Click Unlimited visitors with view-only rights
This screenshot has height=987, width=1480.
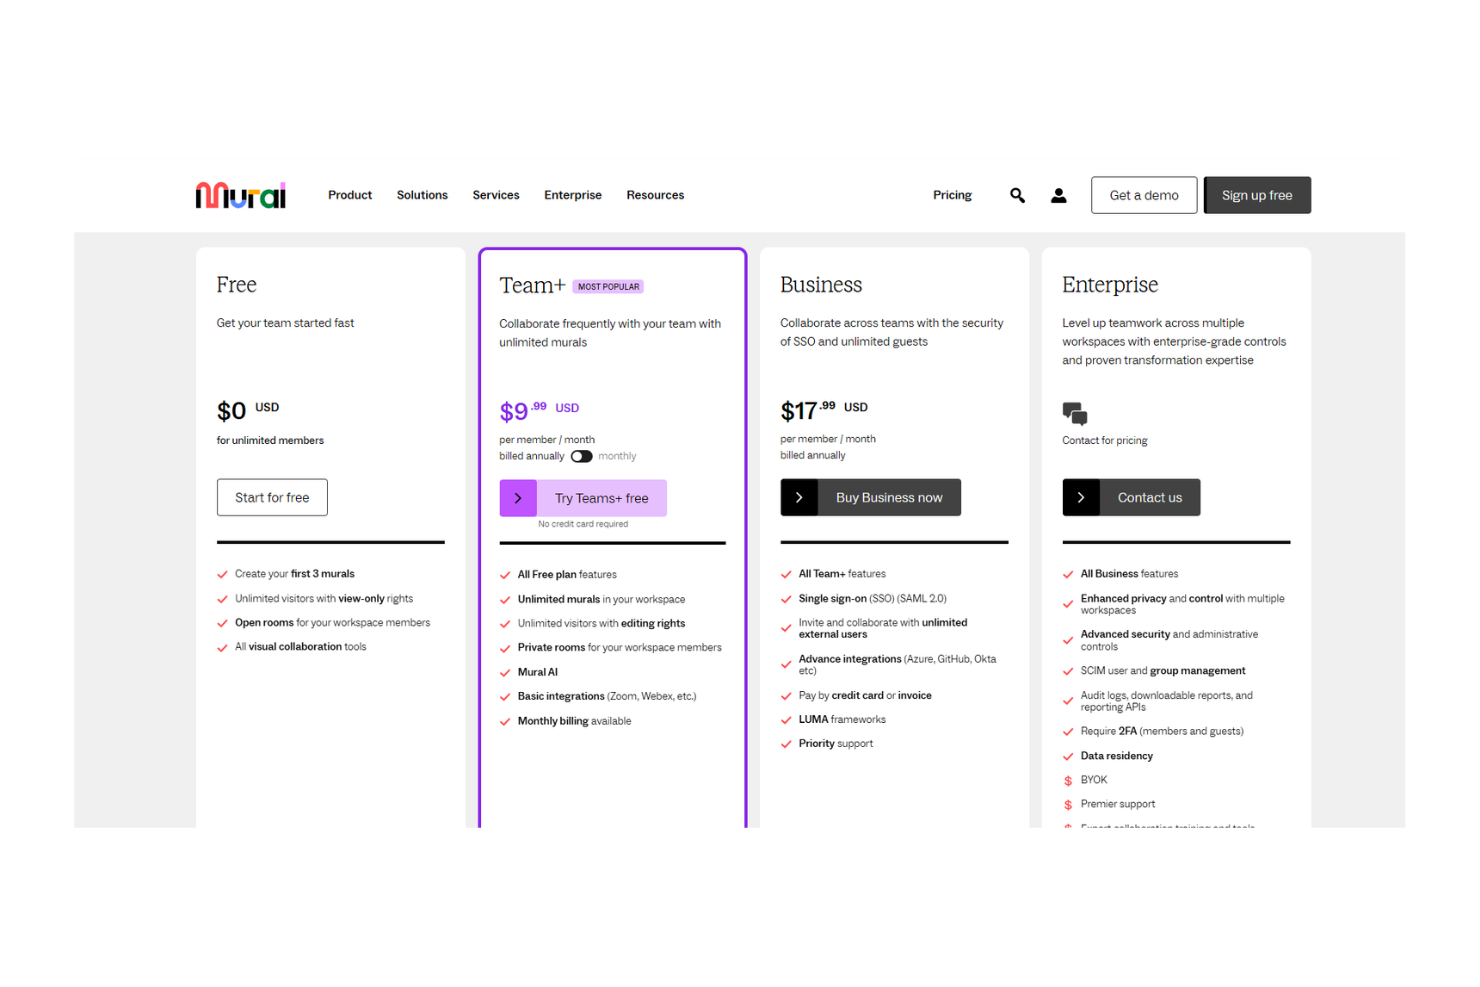pos(324,599)
